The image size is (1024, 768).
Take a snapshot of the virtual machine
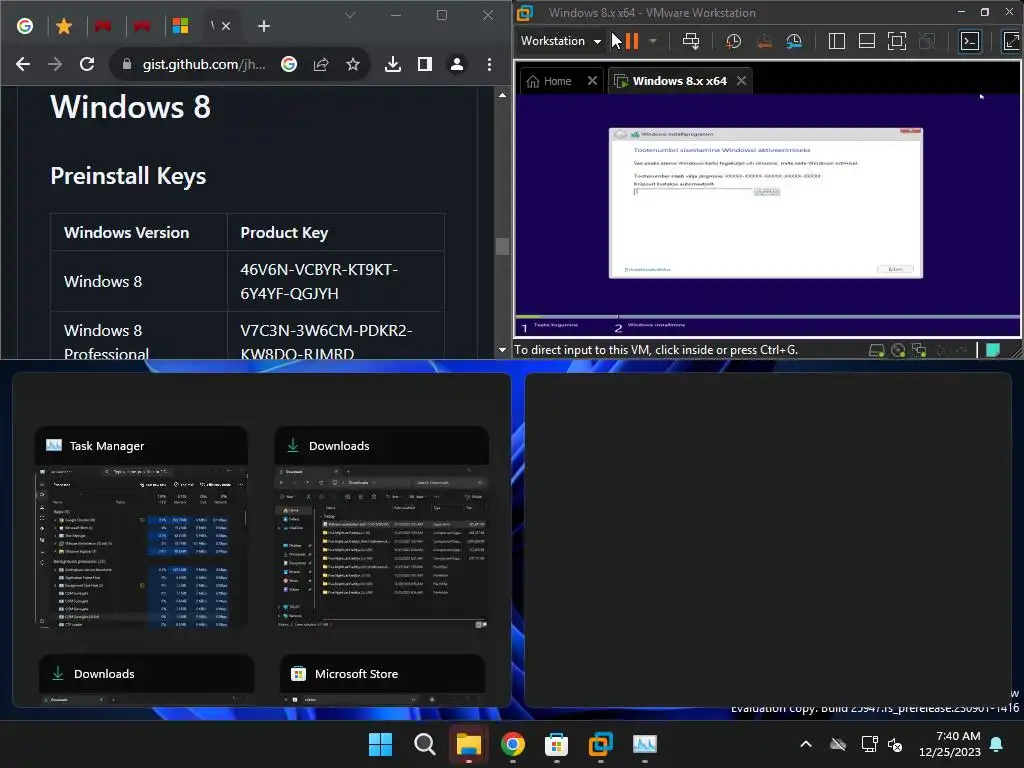(733, 41)
